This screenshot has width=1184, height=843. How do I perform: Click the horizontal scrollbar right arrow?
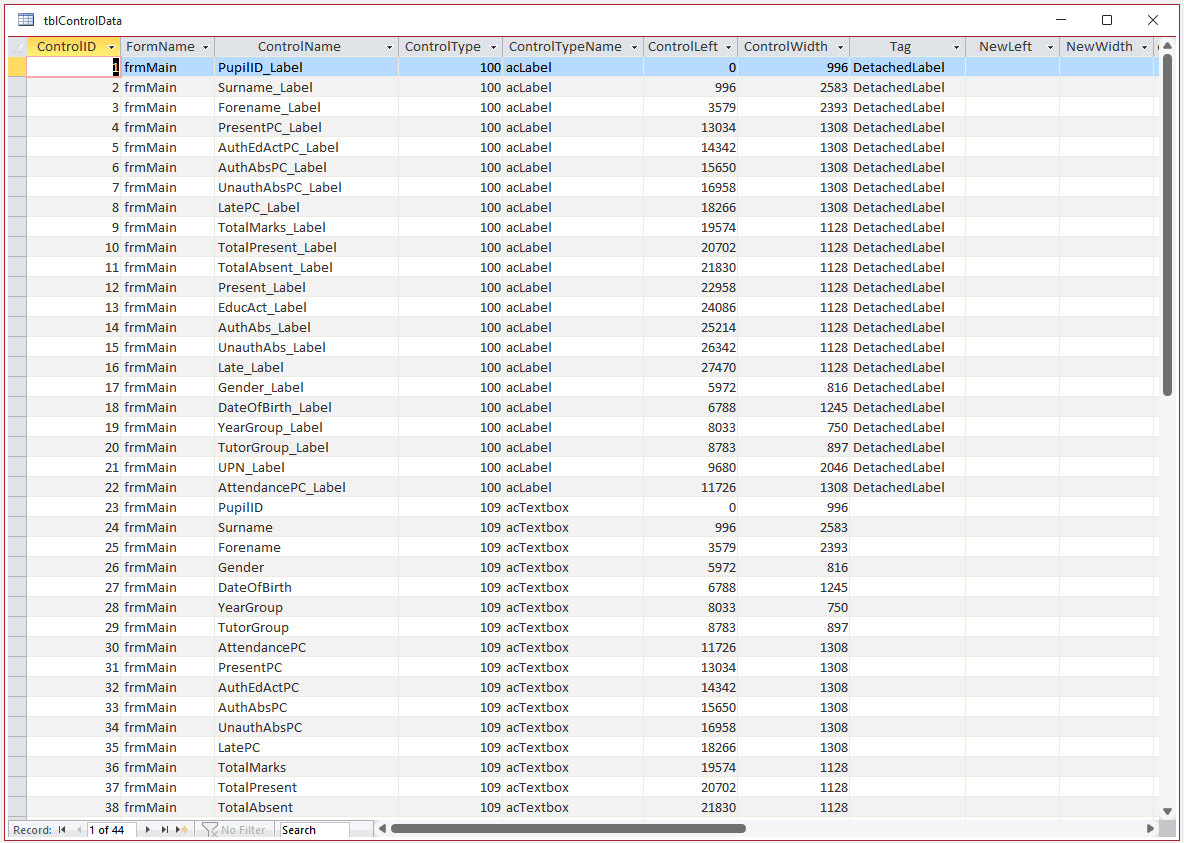tap(1151, 829)
